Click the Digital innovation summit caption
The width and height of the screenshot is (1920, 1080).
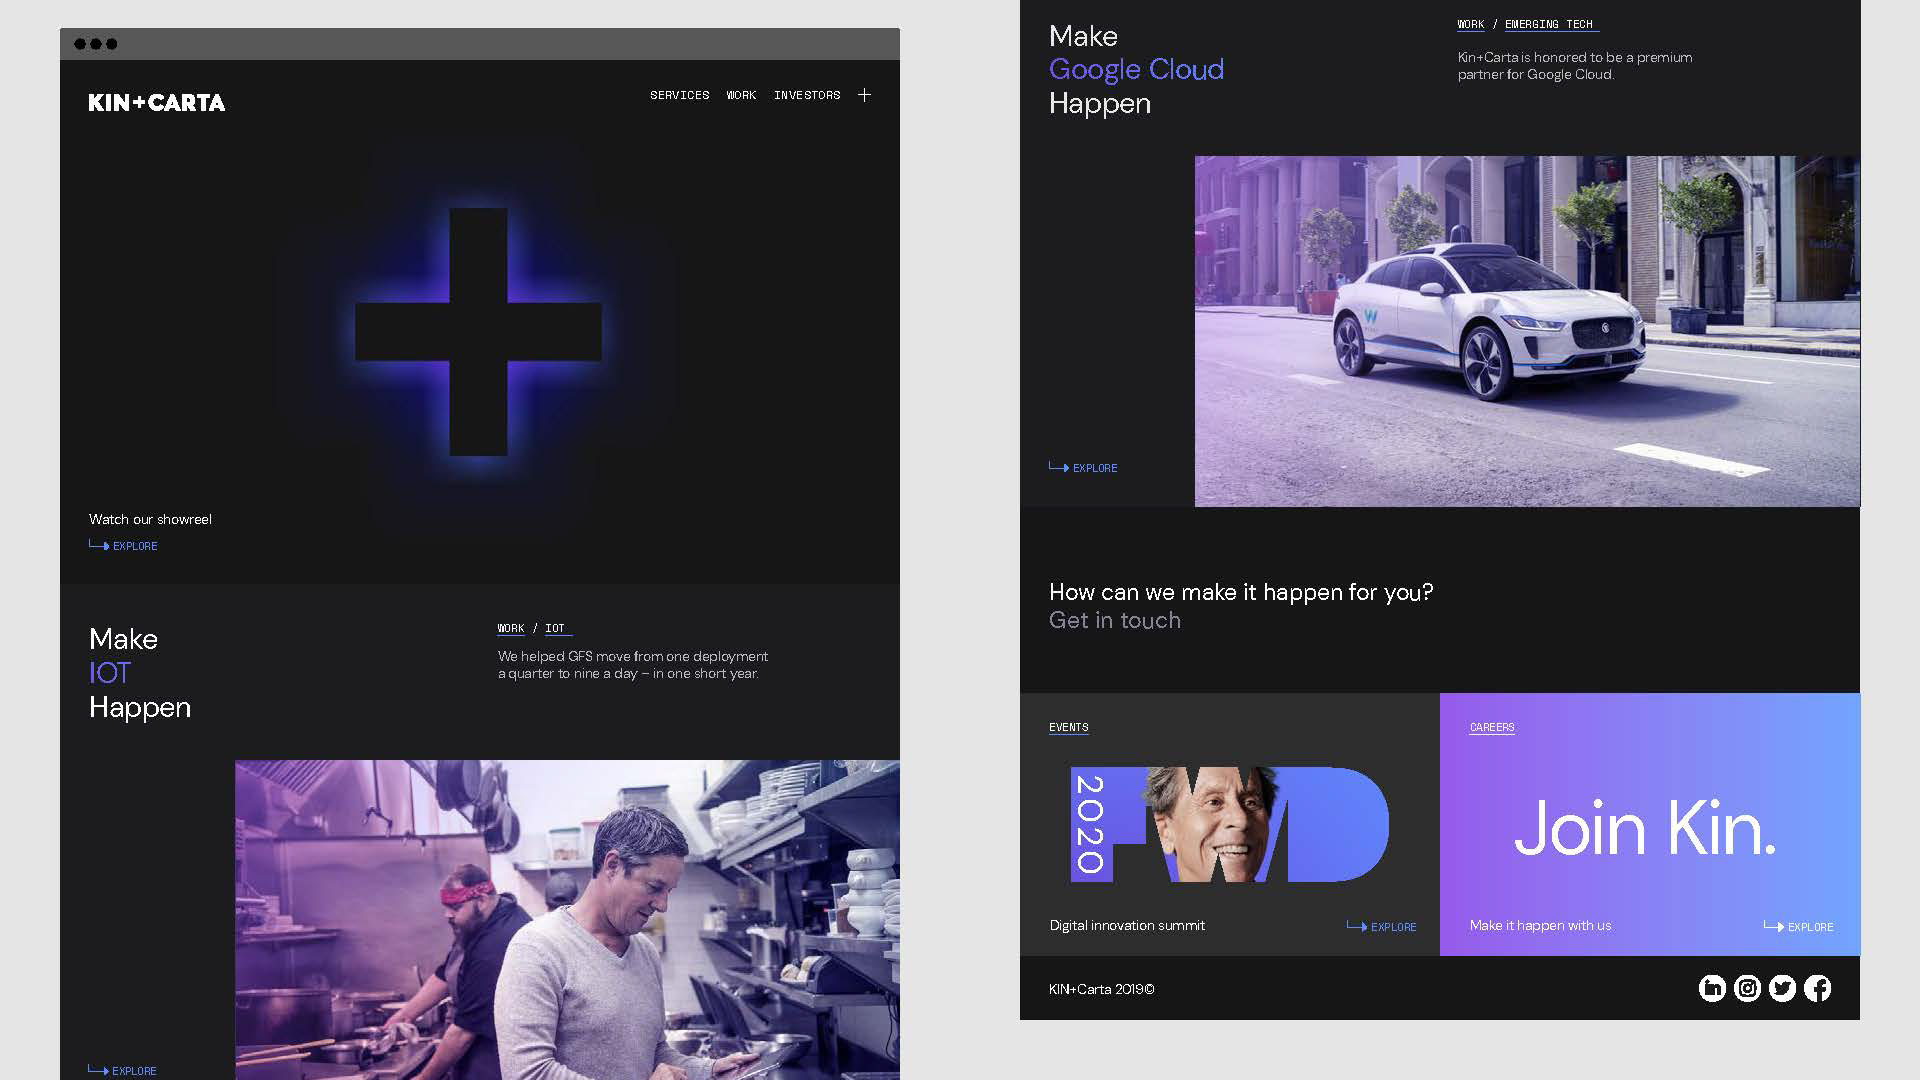[1127, 925]
